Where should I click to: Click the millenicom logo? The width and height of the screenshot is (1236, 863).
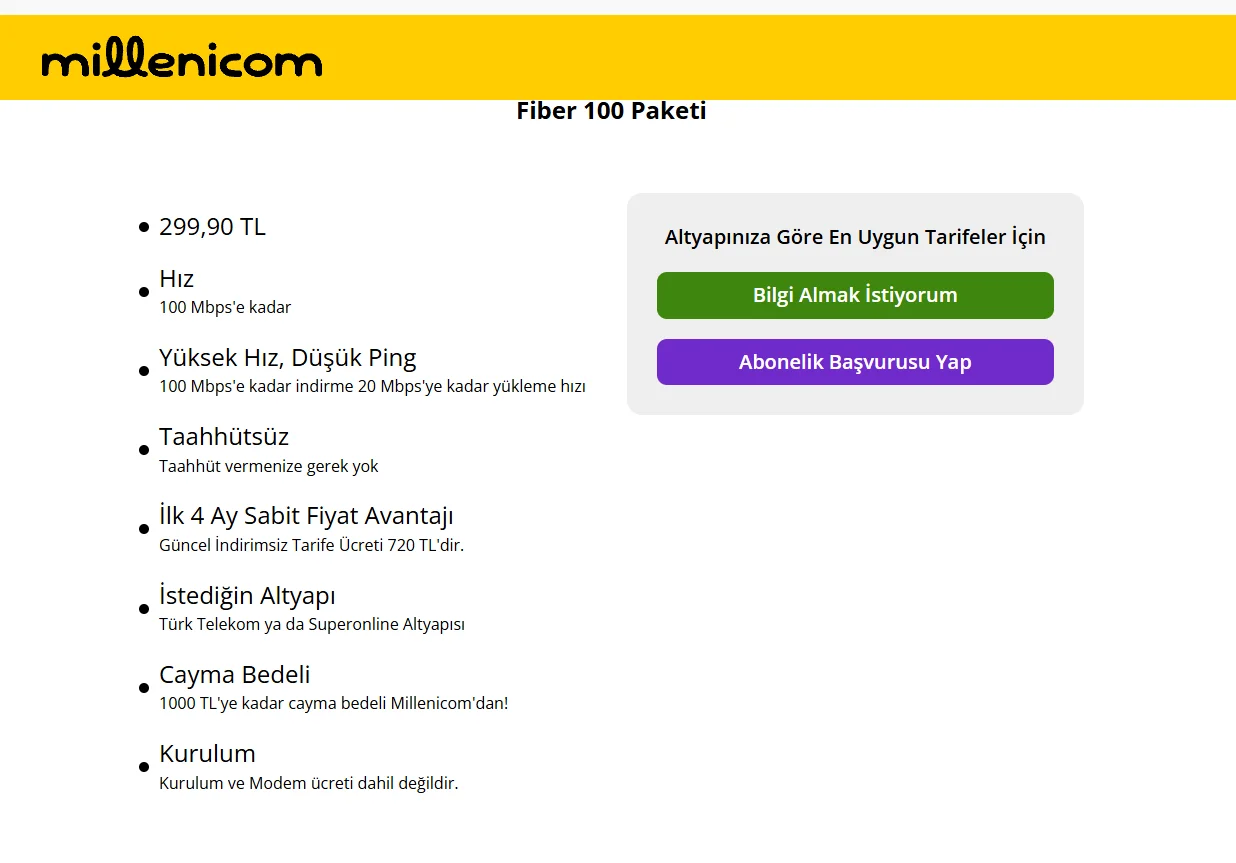[x=181, y=62]
